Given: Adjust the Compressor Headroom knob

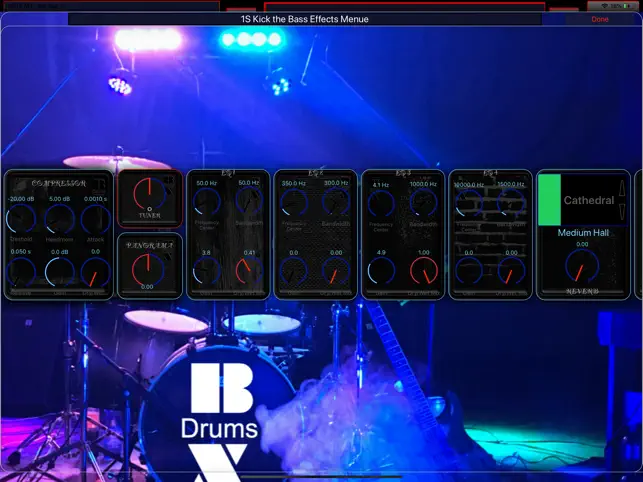Looking at the screenshot, I should point(59,219).
